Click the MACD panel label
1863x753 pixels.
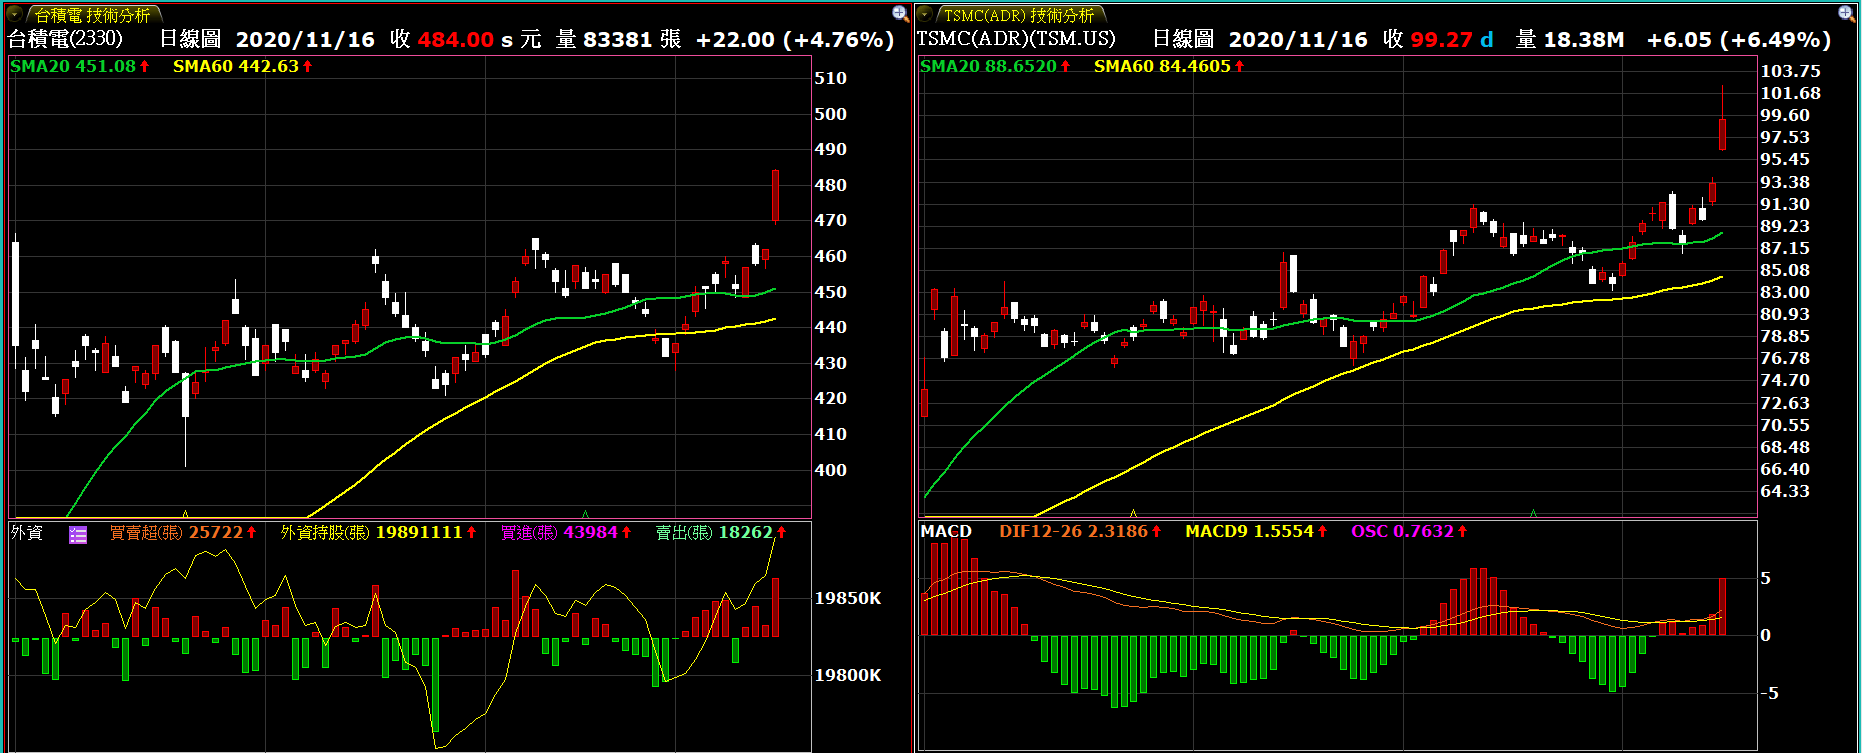coord(946,532)
